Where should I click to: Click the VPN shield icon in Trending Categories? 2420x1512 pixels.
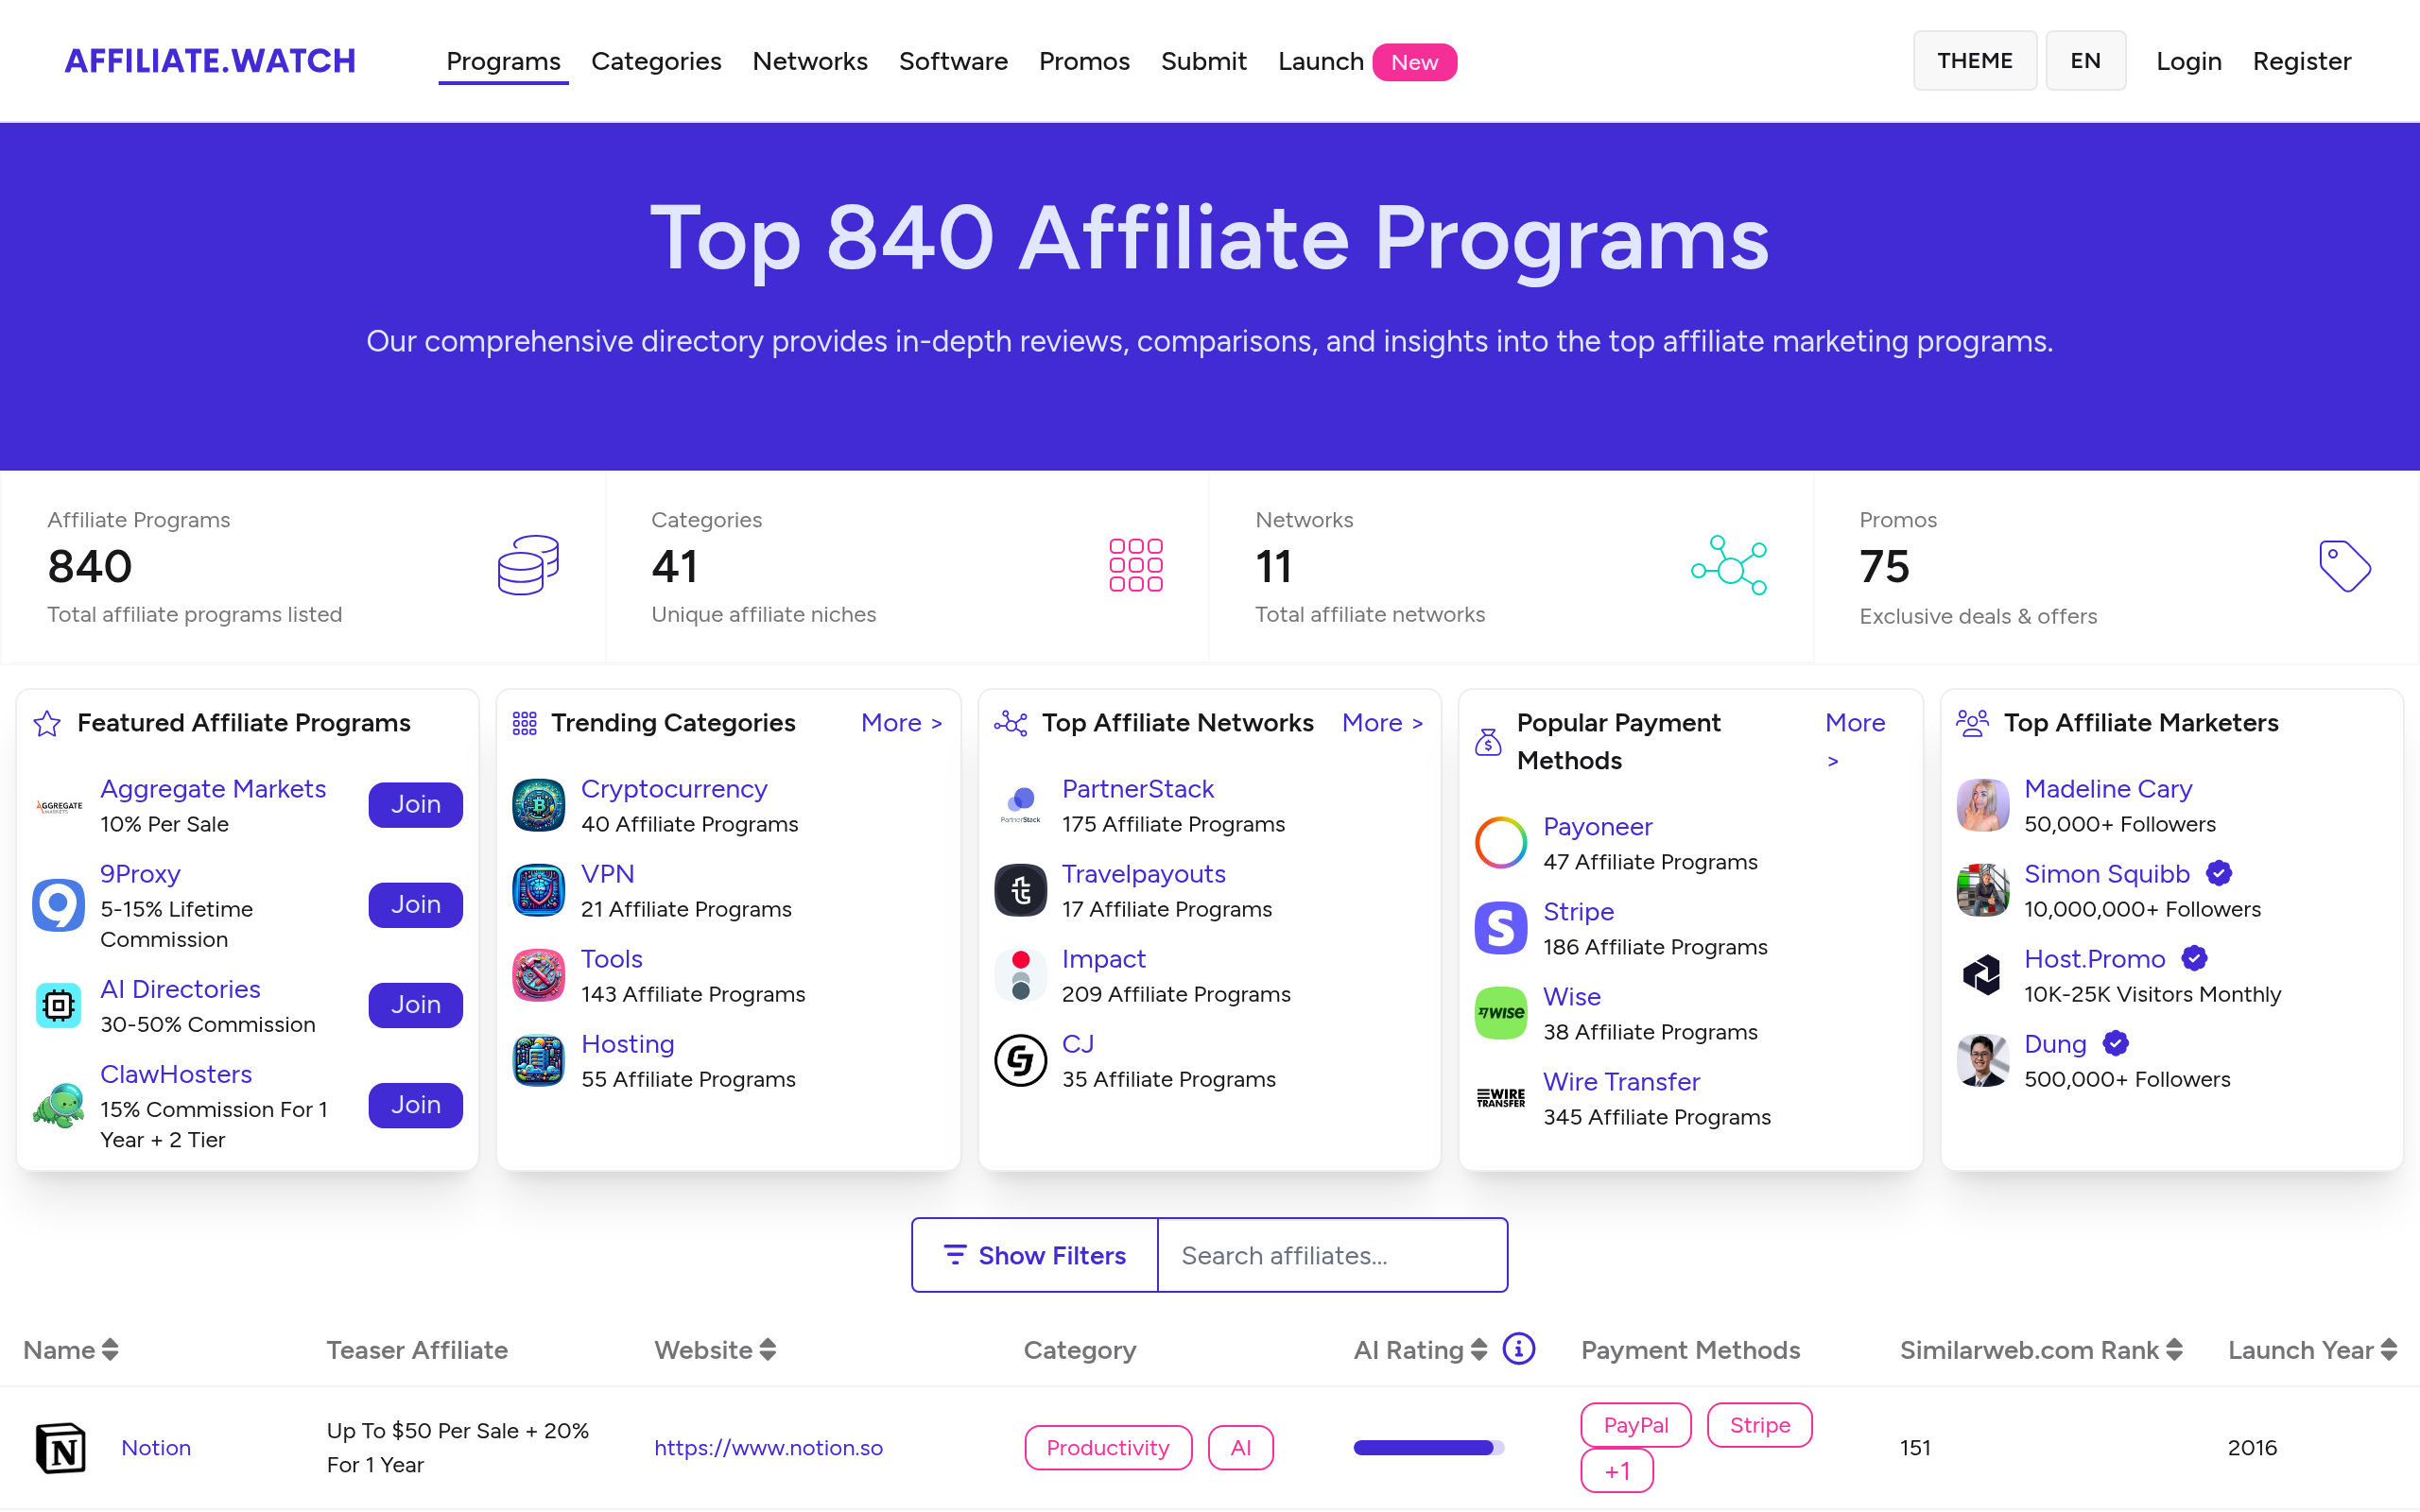point(538,889)
